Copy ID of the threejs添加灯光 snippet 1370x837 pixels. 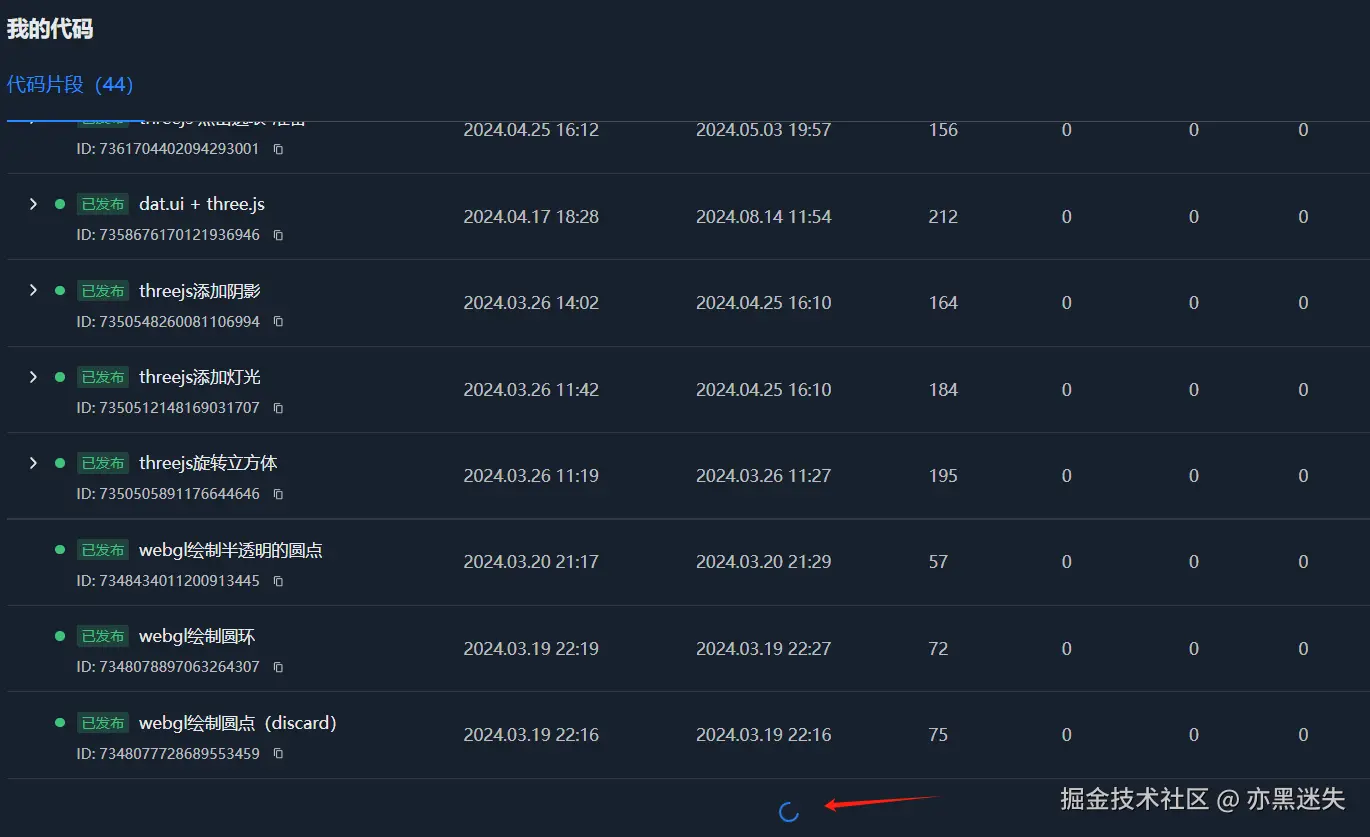tap(276, 407)
